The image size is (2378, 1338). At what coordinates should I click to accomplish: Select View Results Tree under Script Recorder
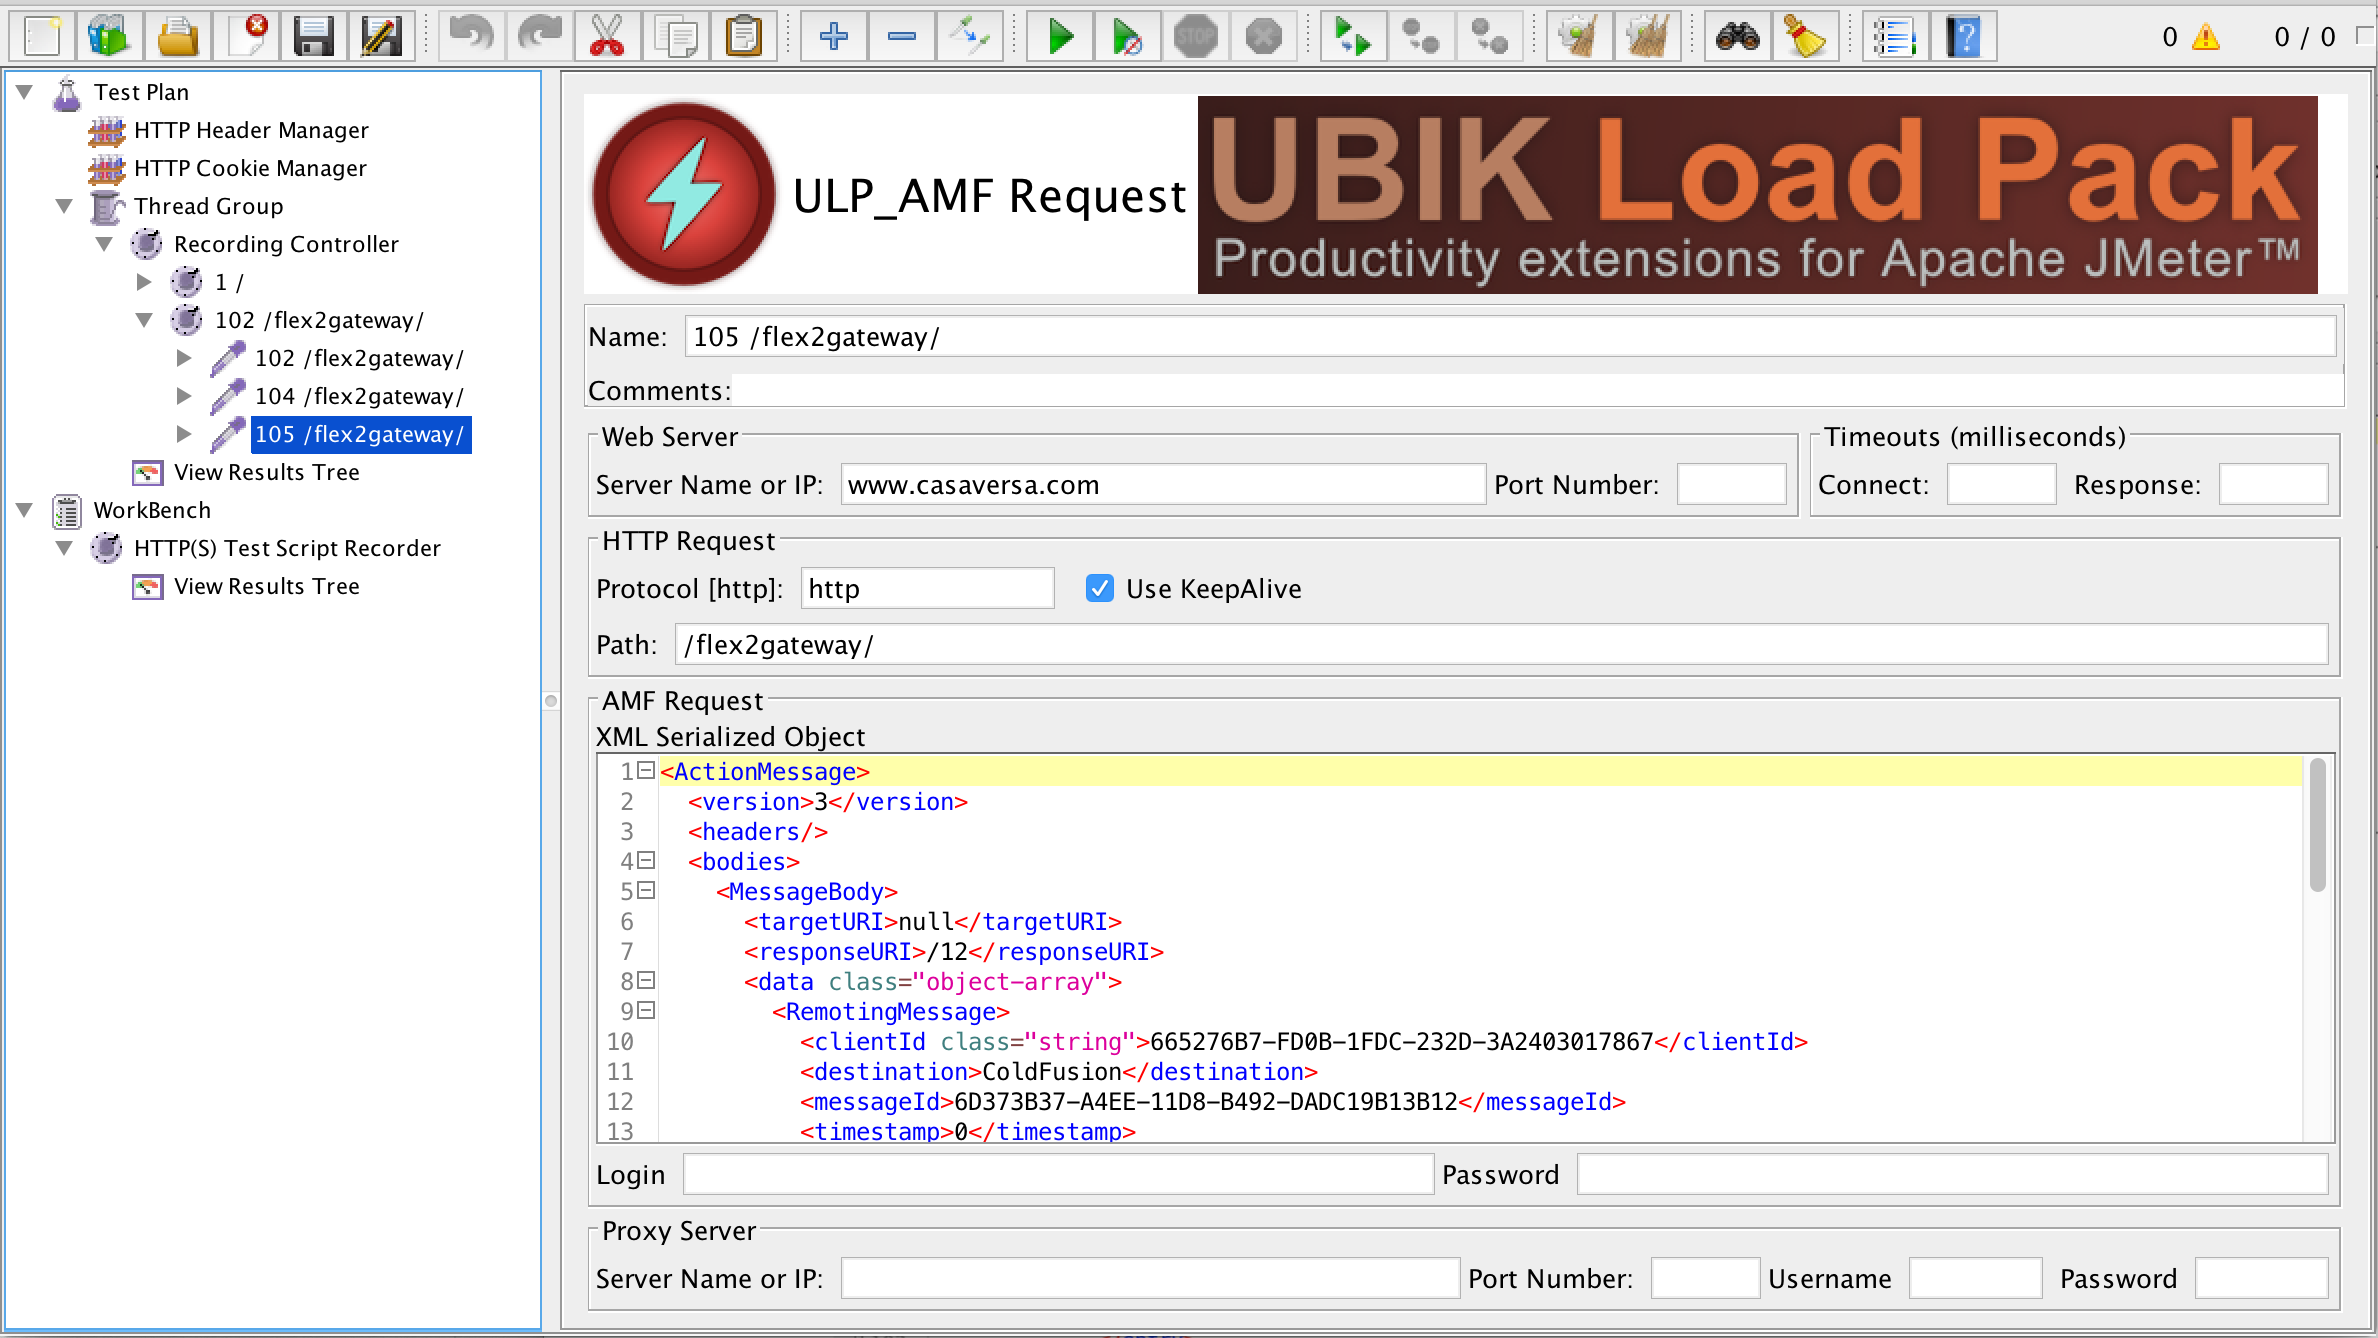click(266, 586)
